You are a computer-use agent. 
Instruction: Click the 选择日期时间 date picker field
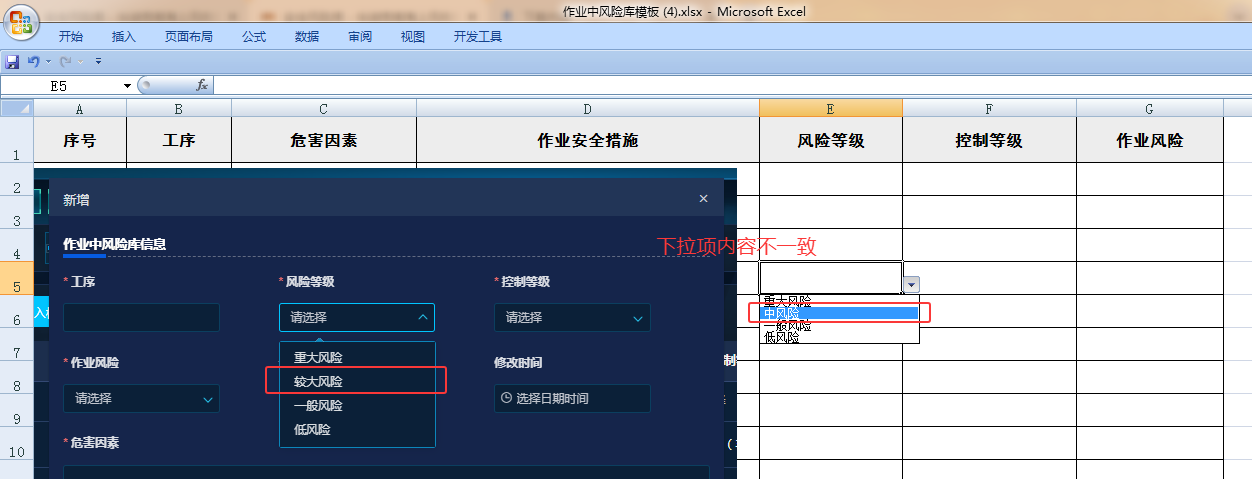[572, 399]
